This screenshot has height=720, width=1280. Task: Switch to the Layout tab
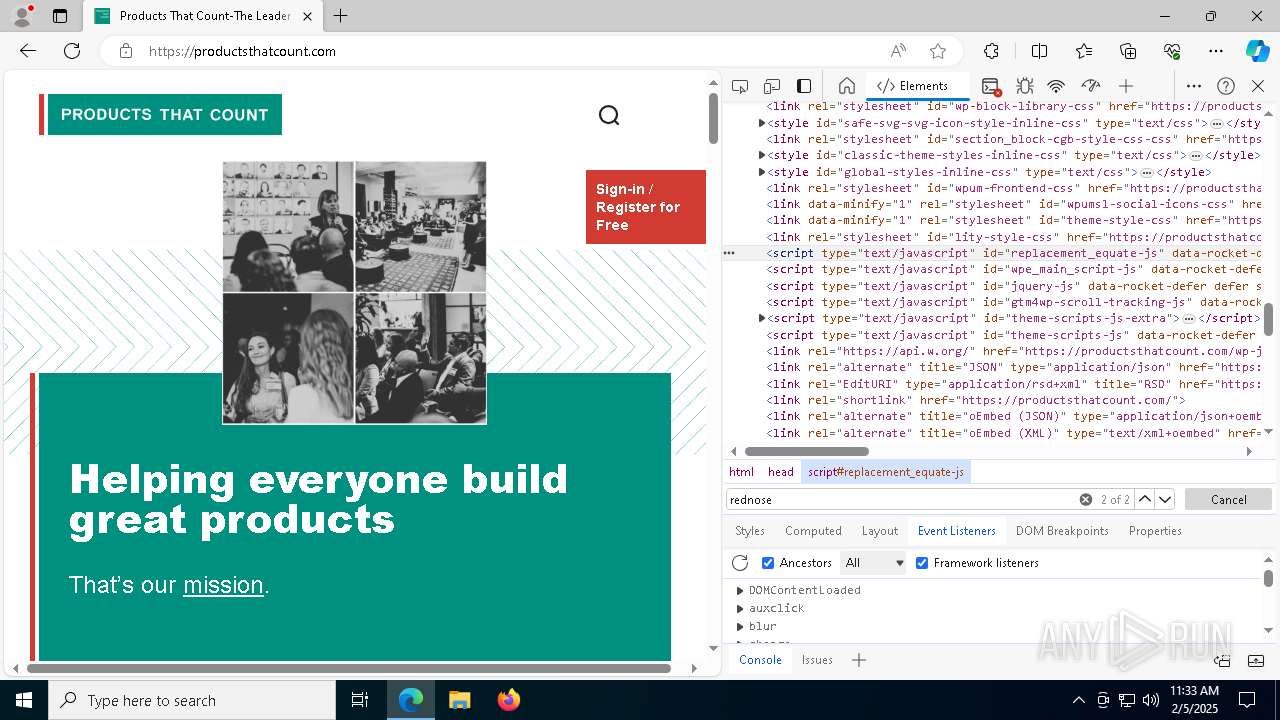[880, 531]
